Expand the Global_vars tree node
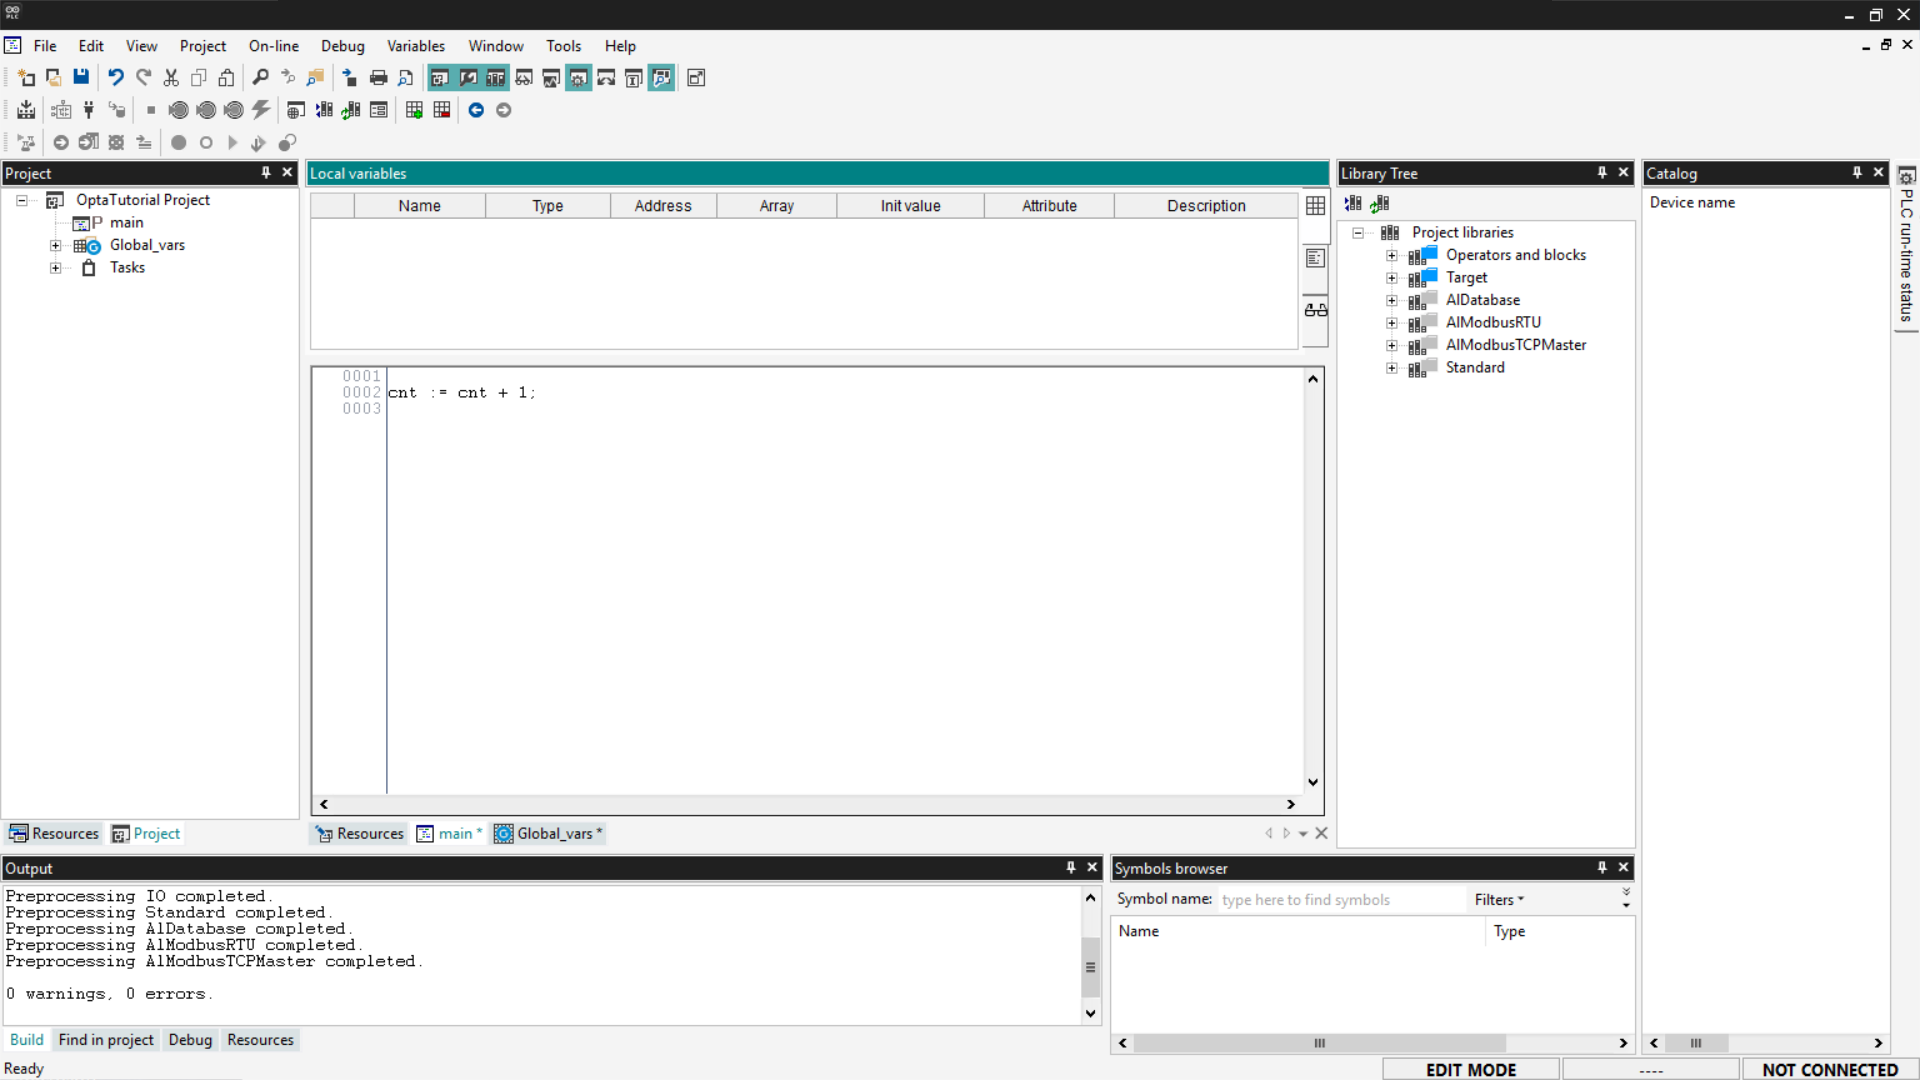The image size is (1920, 1080). pyautogui.click(x=56, y=245)
